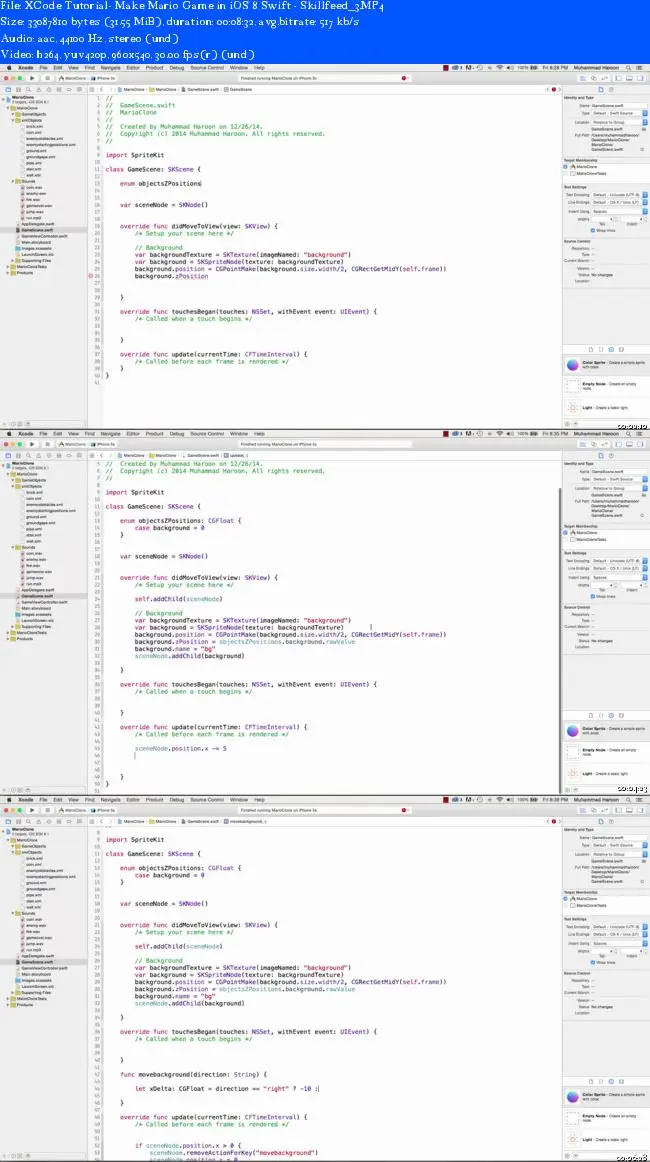Select Empty Node in 8:35 PM object library
Image resolution: width=650 pixels, height=1162 pixels.
605,752
